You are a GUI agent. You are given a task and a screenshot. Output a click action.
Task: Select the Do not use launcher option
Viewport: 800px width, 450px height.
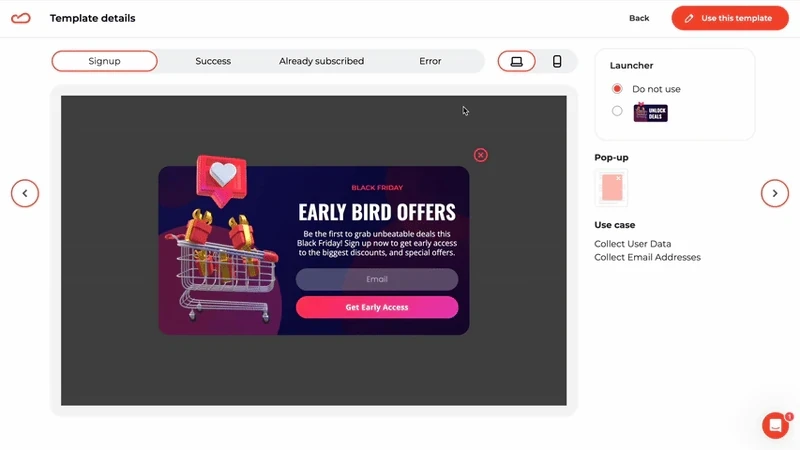tap(617, 89)
